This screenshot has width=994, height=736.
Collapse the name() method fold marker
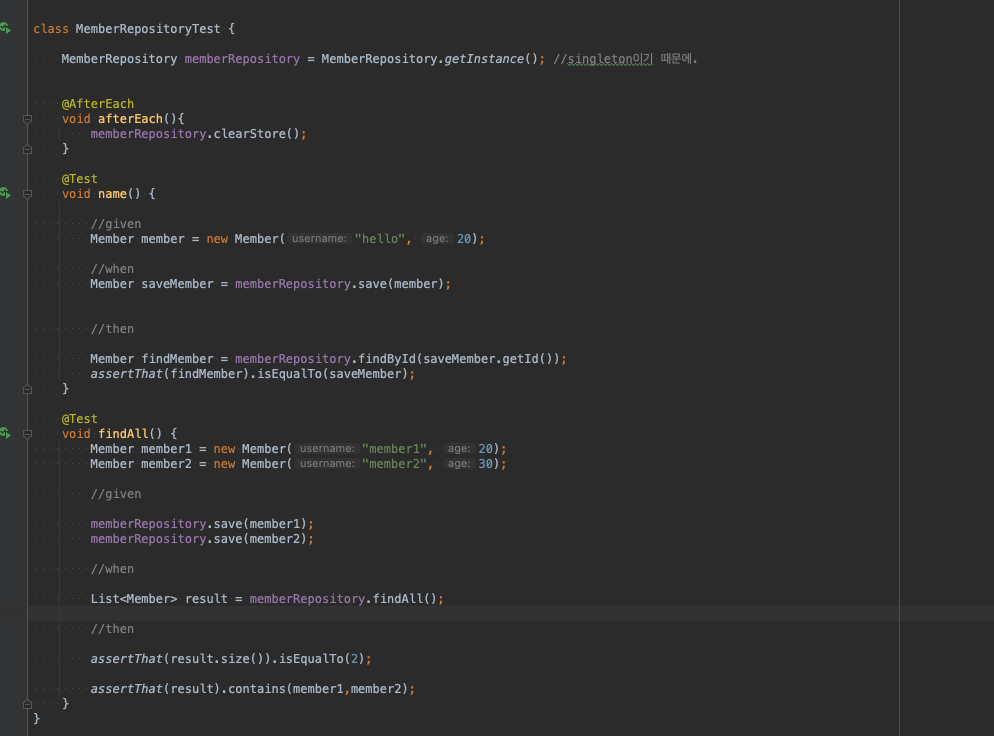[x=27, y=194]
